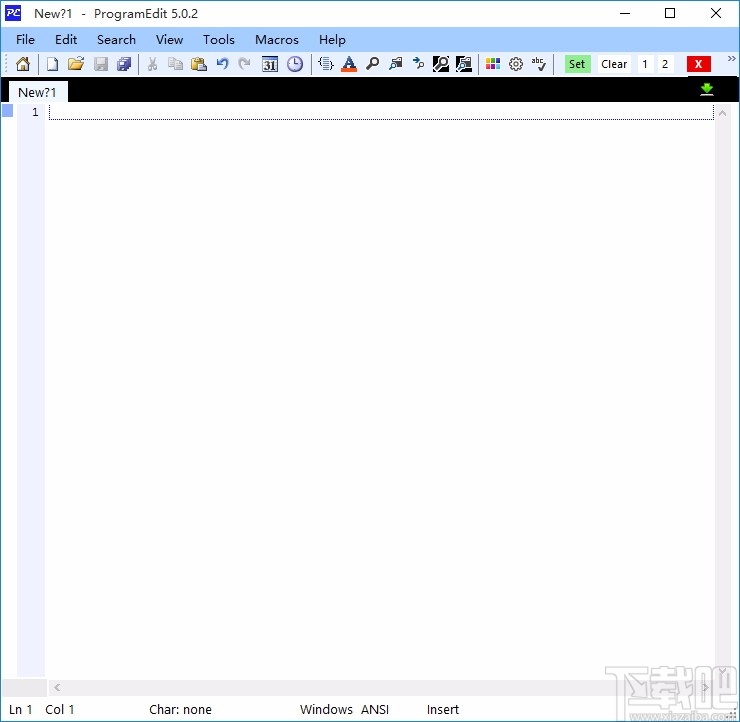Open the Macros menu

[x=277, y=40]
